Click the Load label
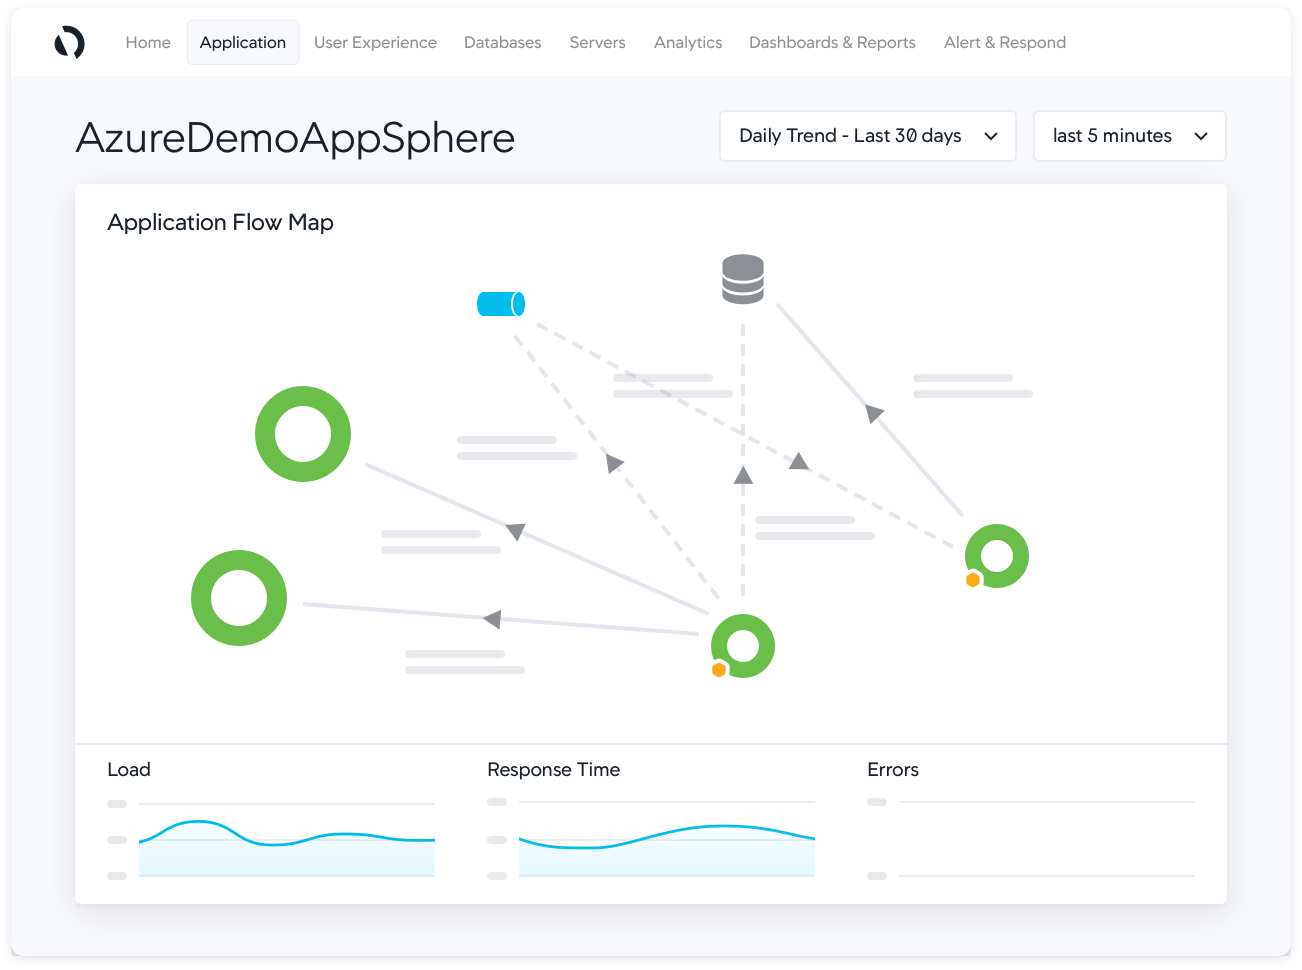 click(x=129, y=770)
